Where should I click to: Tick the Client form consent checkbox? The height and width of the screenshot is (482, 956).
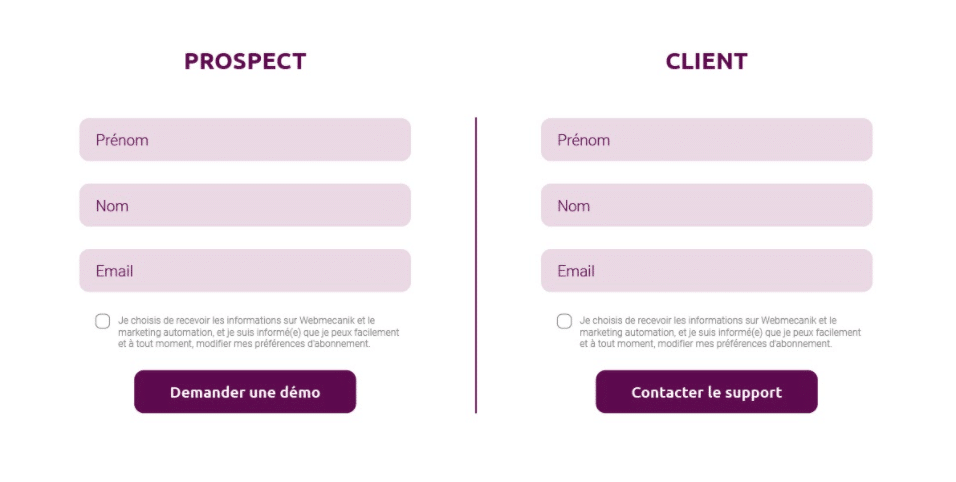(564, 321)
